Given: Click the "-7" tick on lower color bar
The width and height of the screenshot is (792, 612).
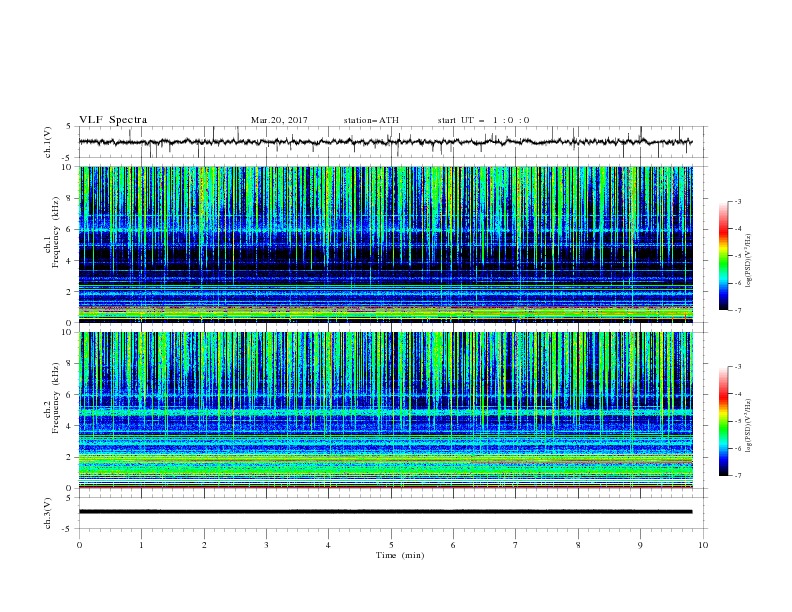Looking at the screenshot, I should [738, 476].
